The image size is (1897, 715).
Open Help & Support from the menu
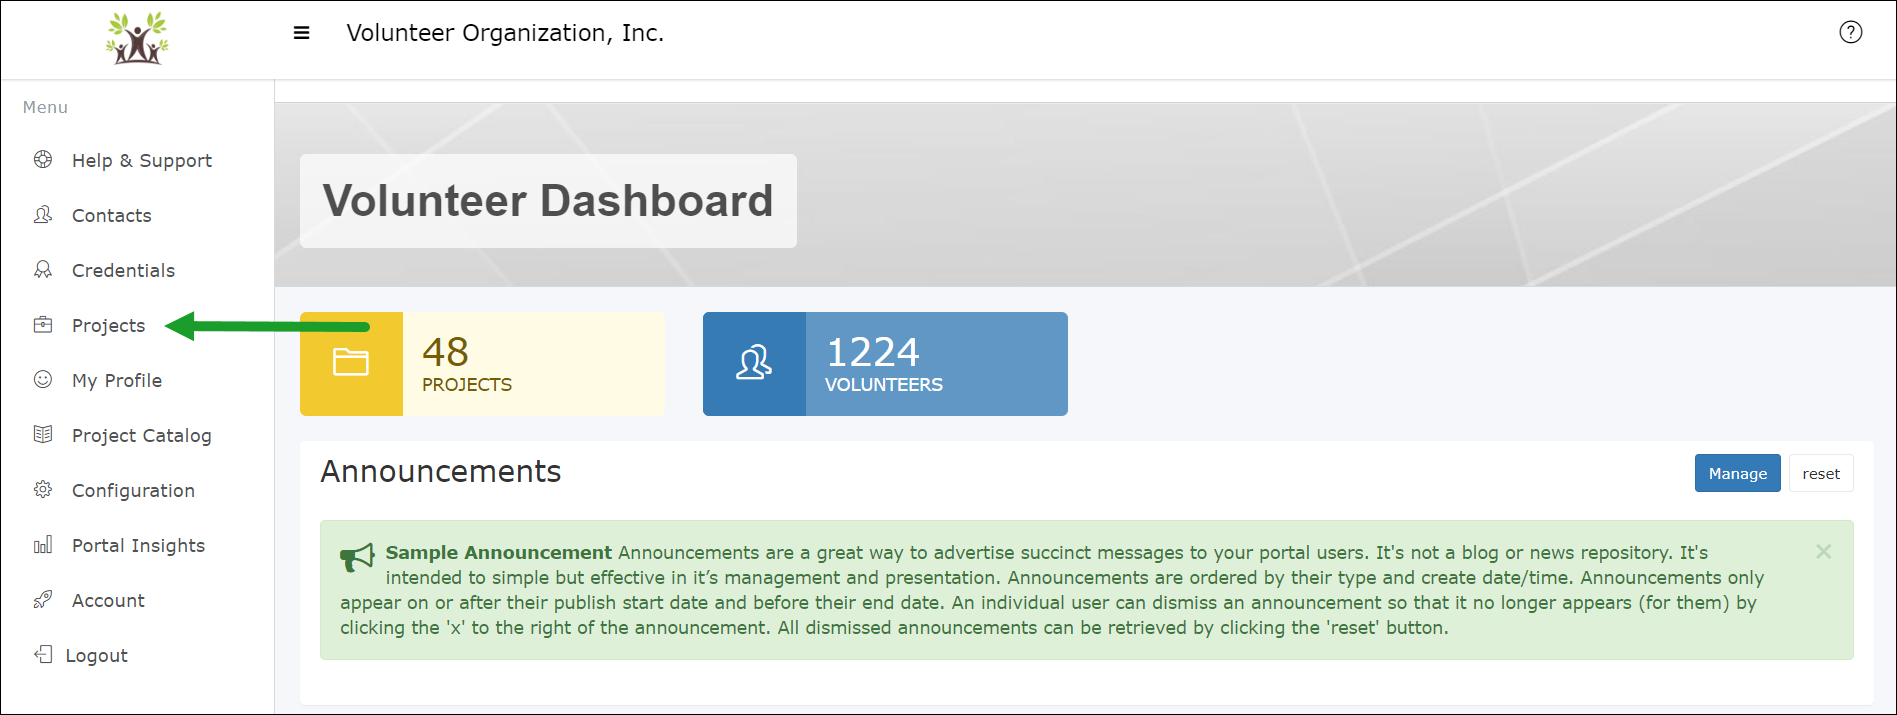(141, 160)
